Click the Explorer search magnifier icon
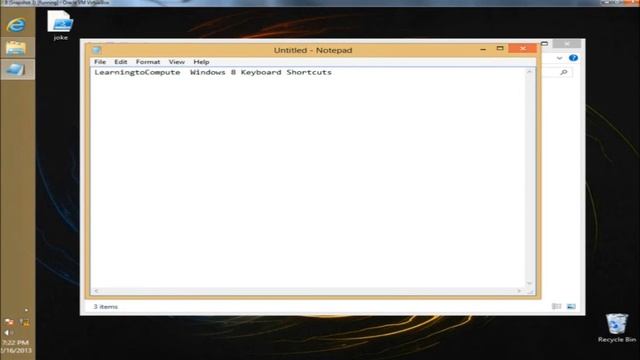The height and width of the screenshot is (360, 640). [564, 72]
